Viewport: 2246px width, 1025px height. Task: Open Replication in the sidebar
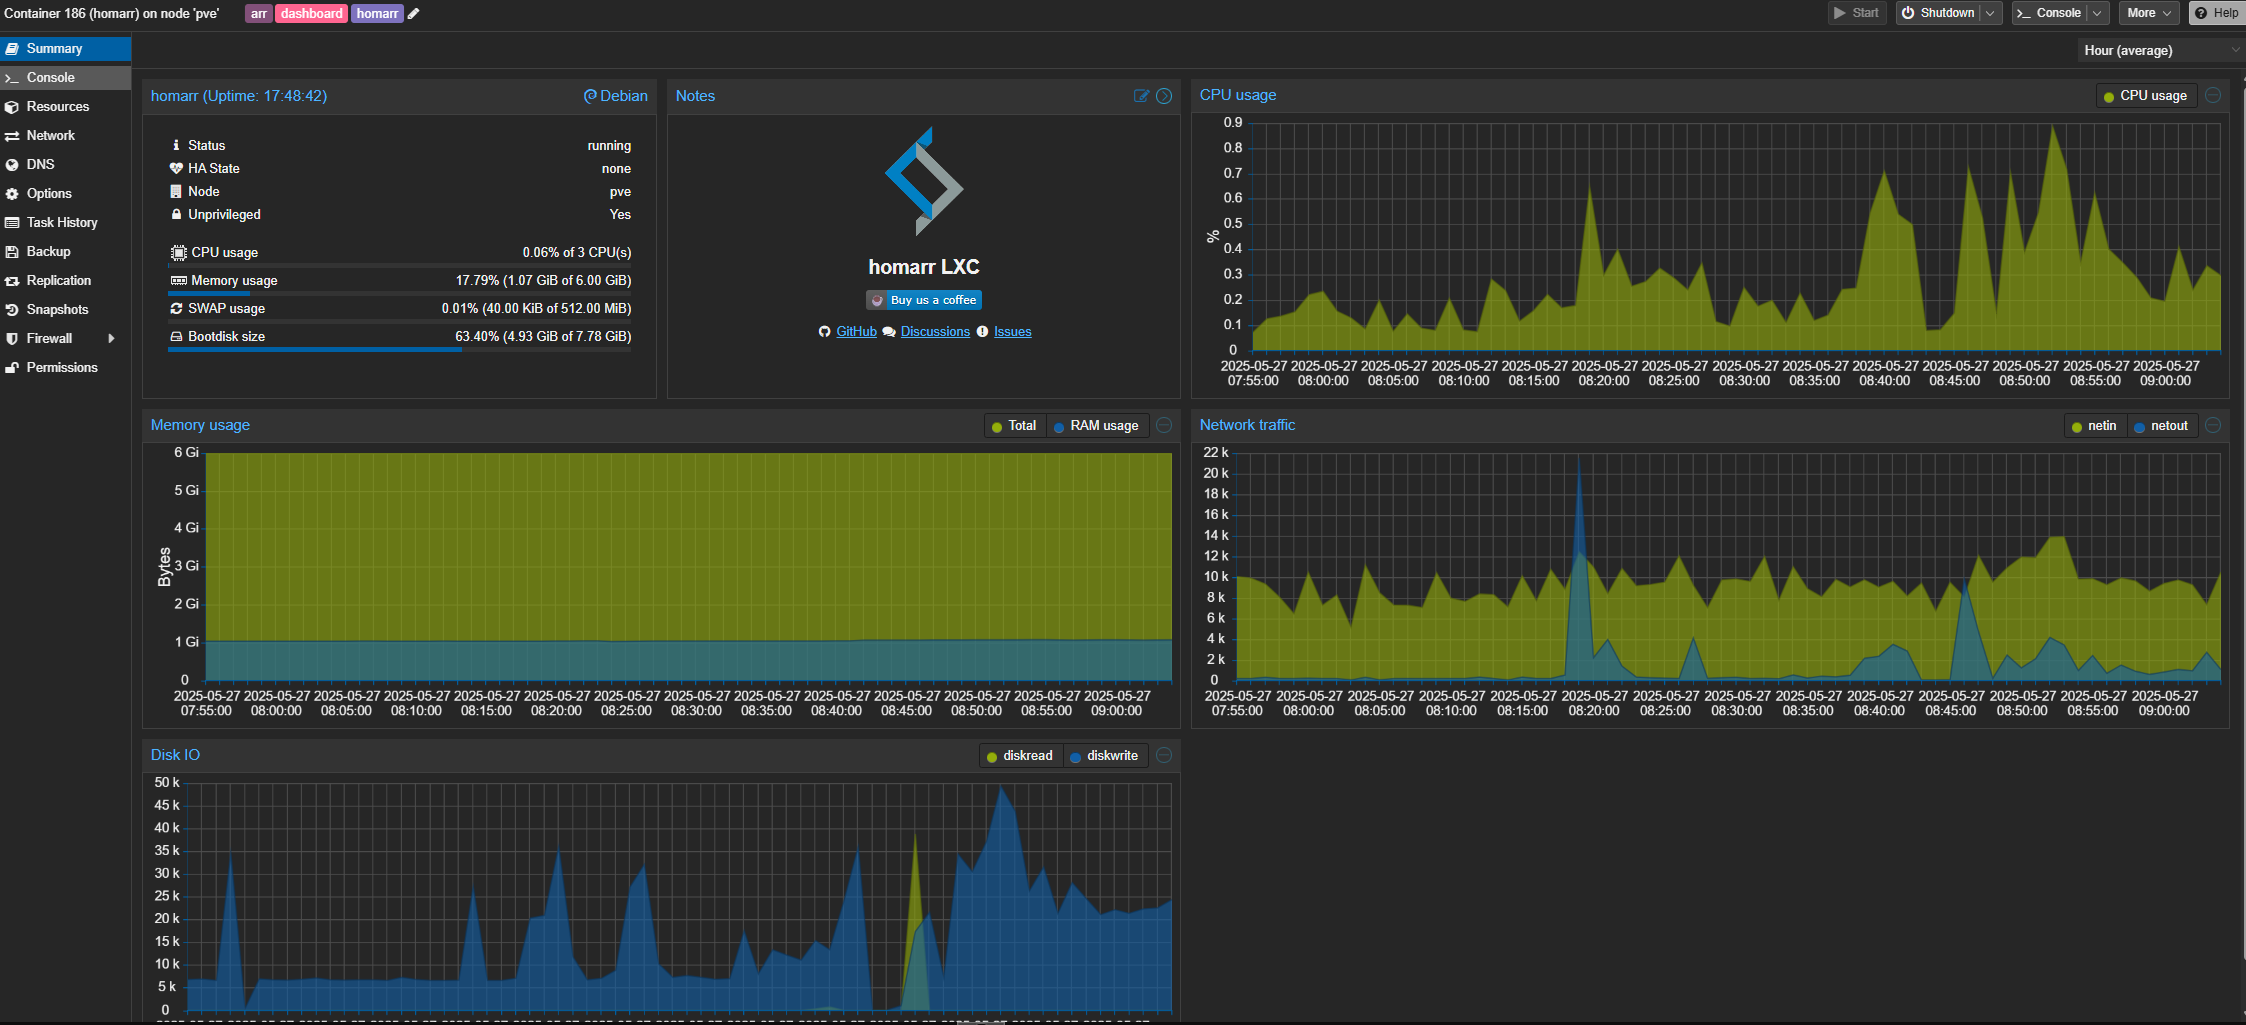(x=65, y=280)
